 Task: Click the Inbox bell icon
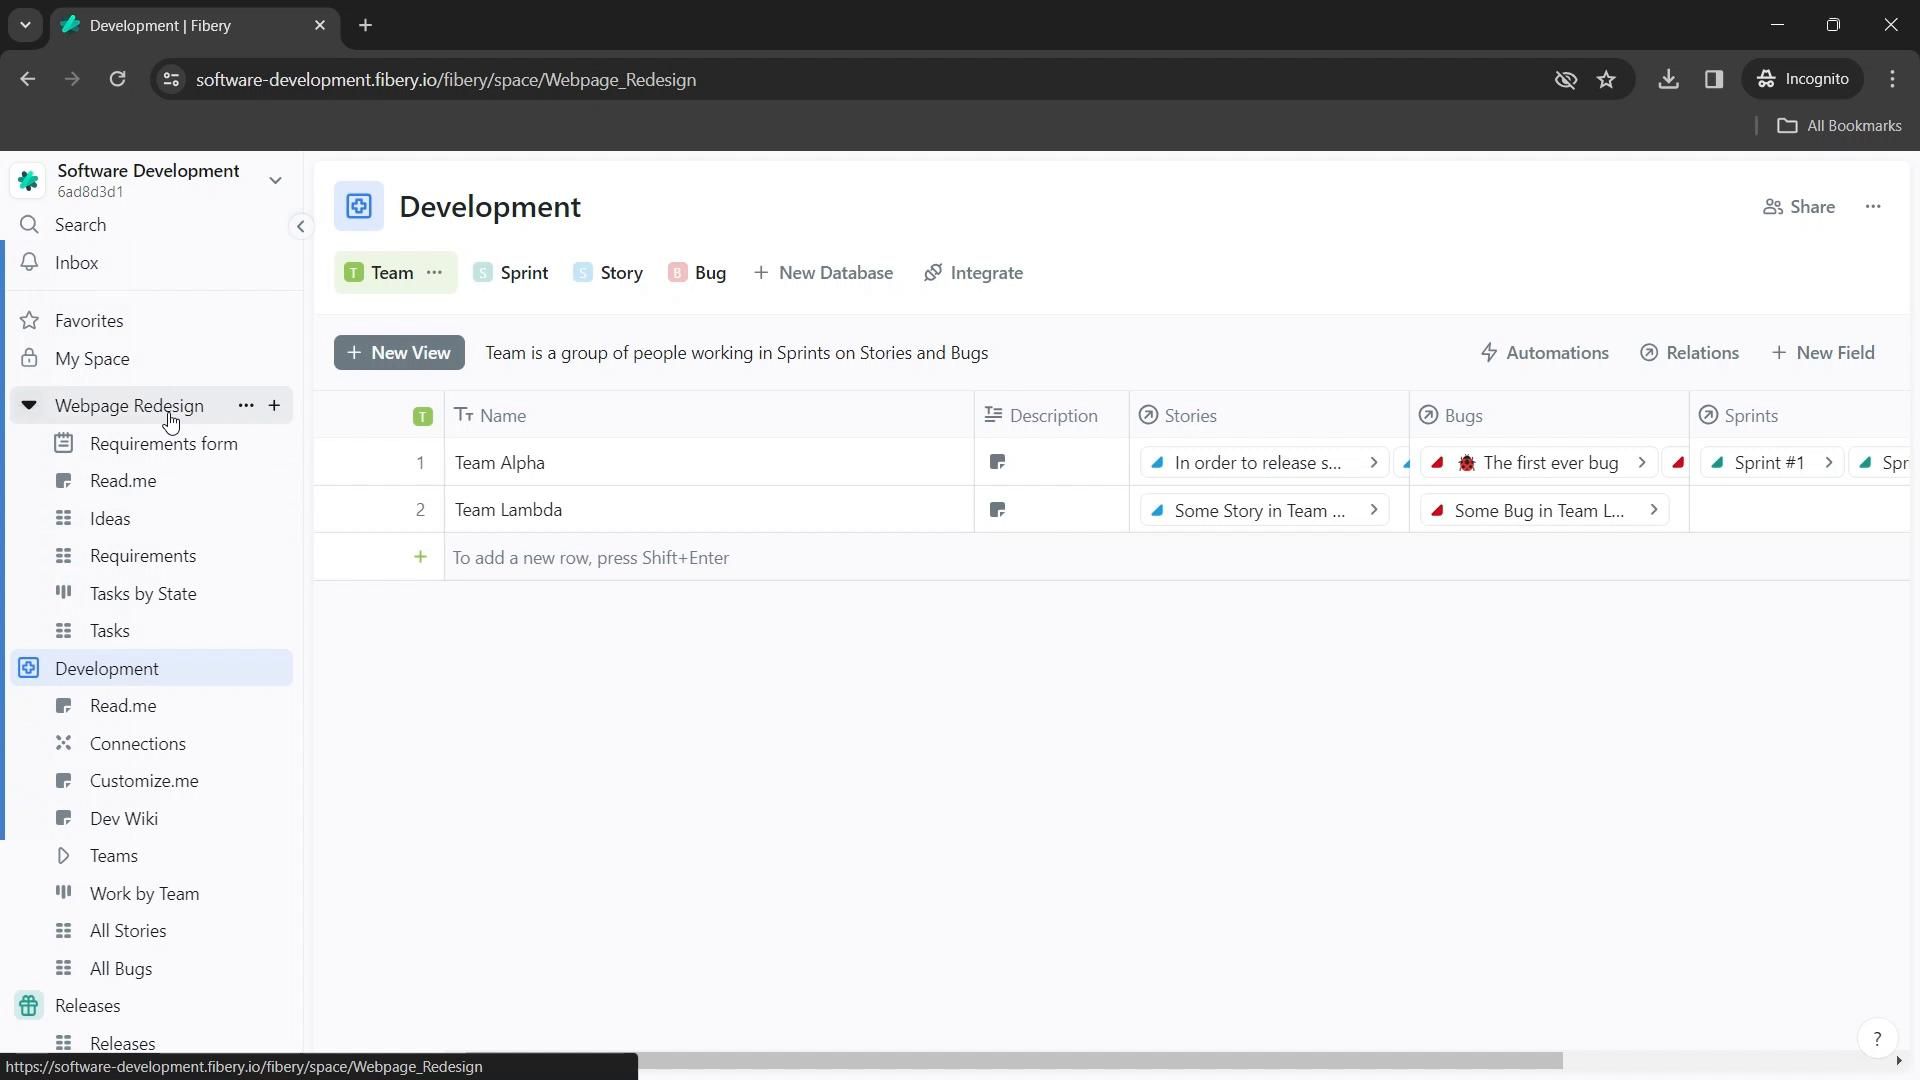click(x=29, y=262)
